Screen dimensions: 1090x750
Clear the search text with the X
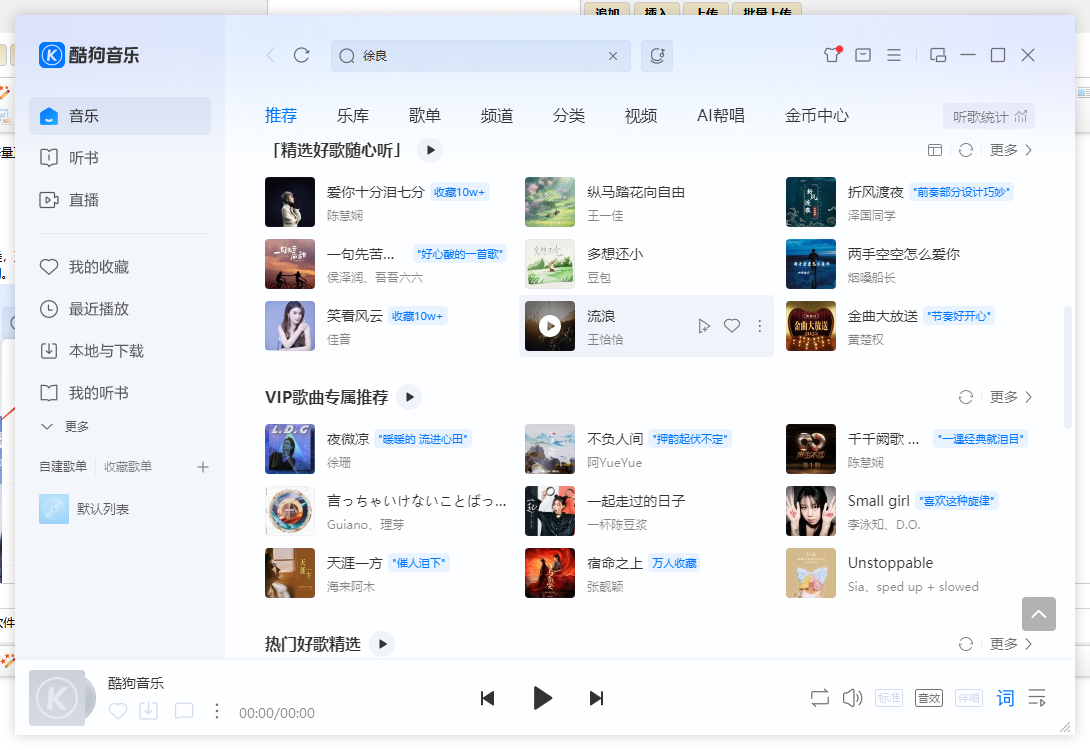pyautogui.click(x=612, y=56)
